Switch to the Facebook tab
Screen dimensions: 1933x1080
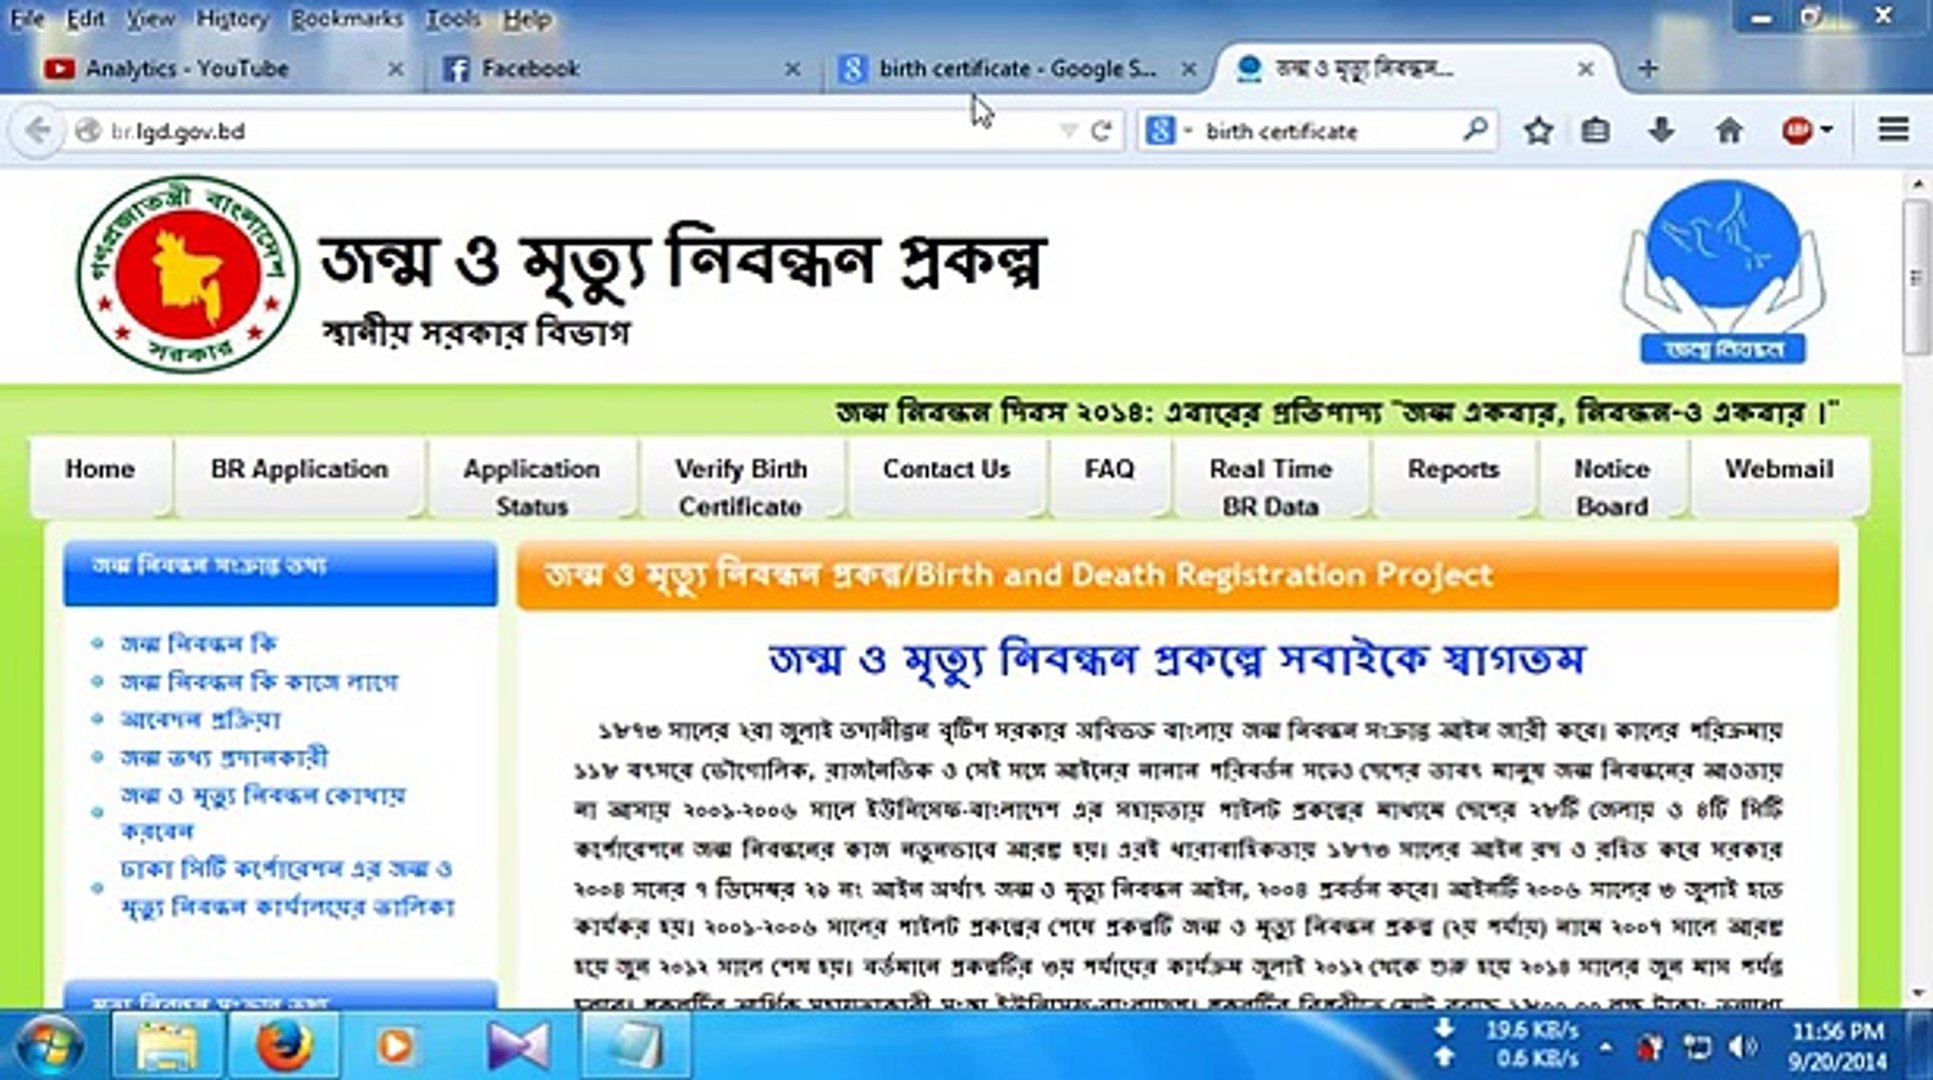coord(530,69)
